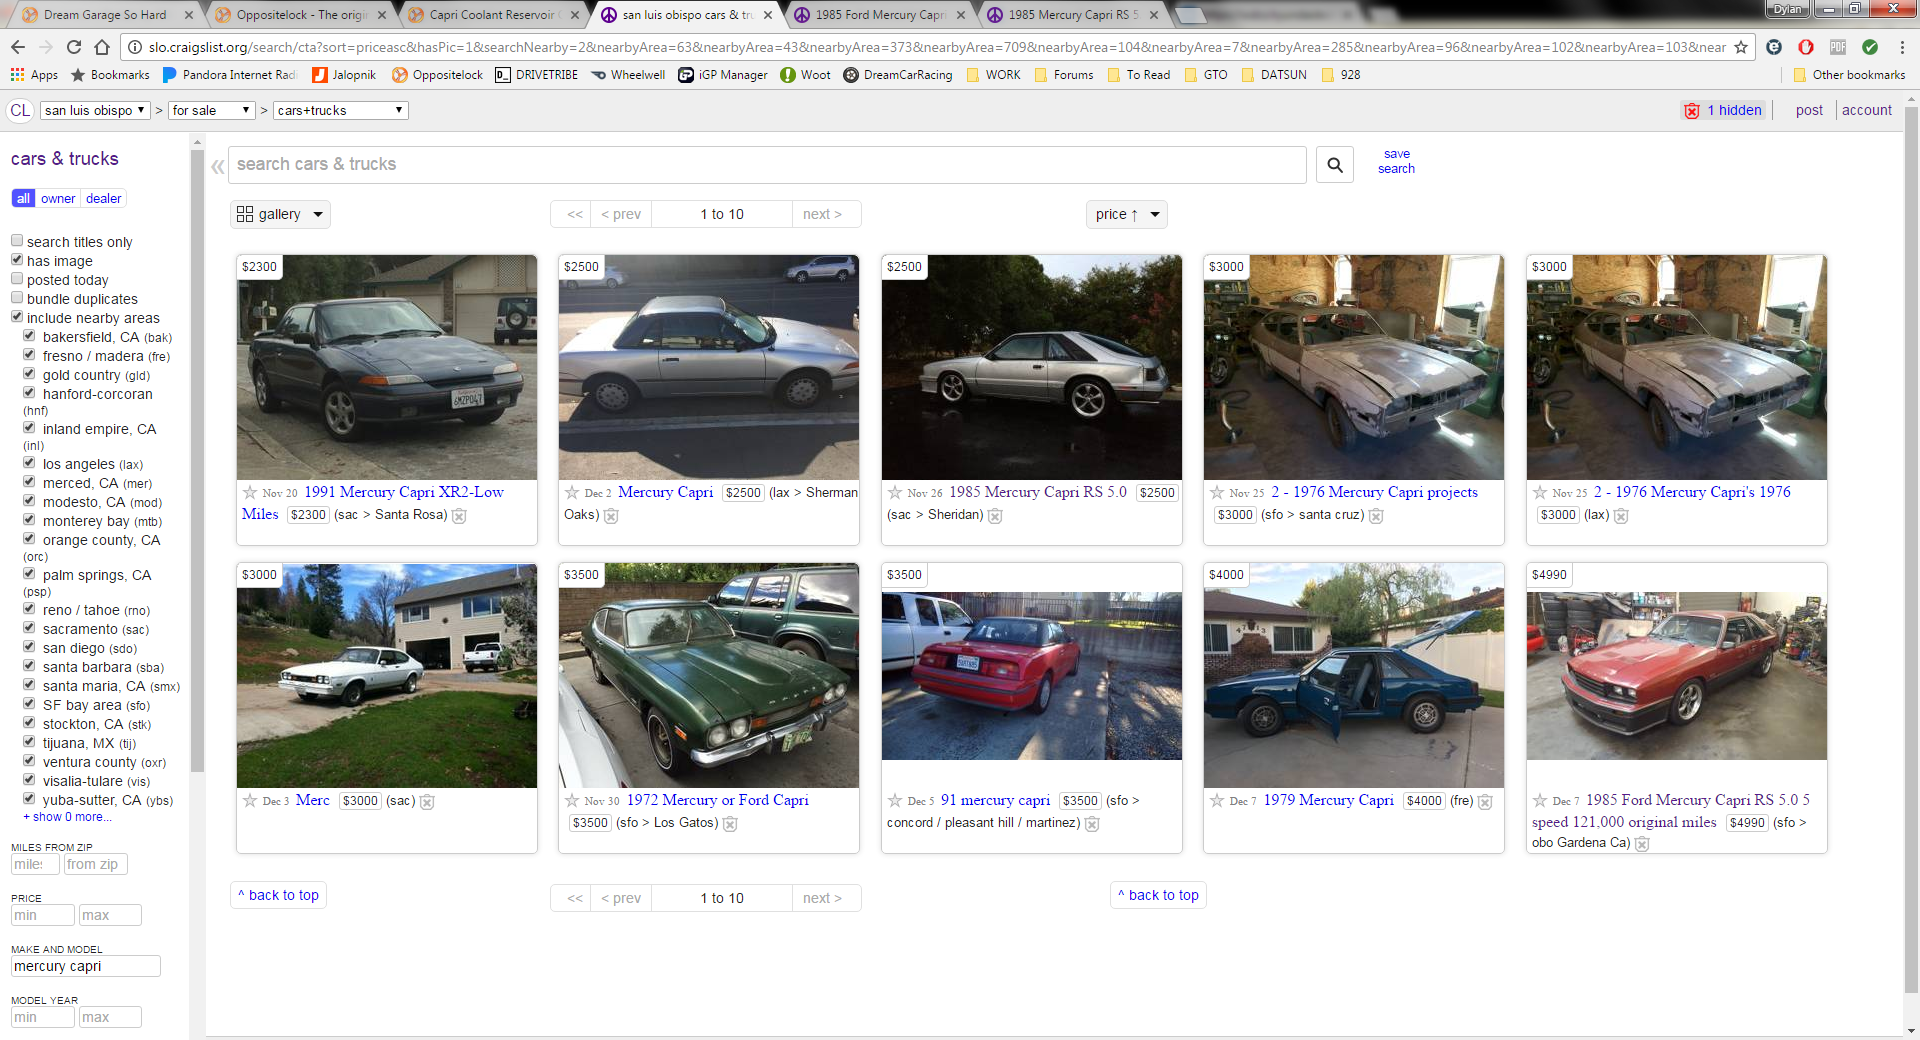Image resolution: width=1920 pixels, height=1040 pixels.
Task: Uncheck the SF bay area checkbox
Action: (29, 704)
